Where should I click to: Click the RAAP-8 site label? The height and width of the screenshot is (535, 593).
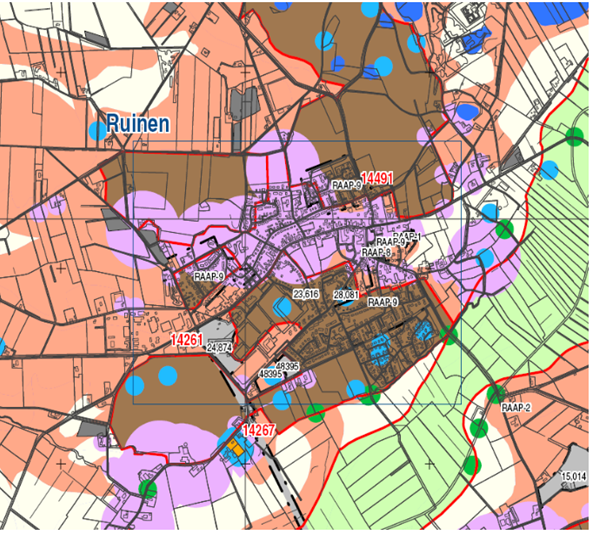[376, 252]
